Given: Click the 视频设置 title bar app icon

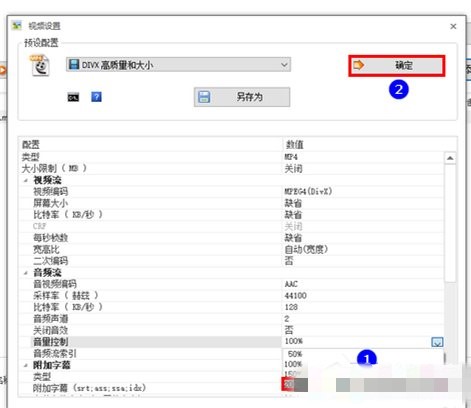Looking at the screenshot, I should click(x=16, y=26).
